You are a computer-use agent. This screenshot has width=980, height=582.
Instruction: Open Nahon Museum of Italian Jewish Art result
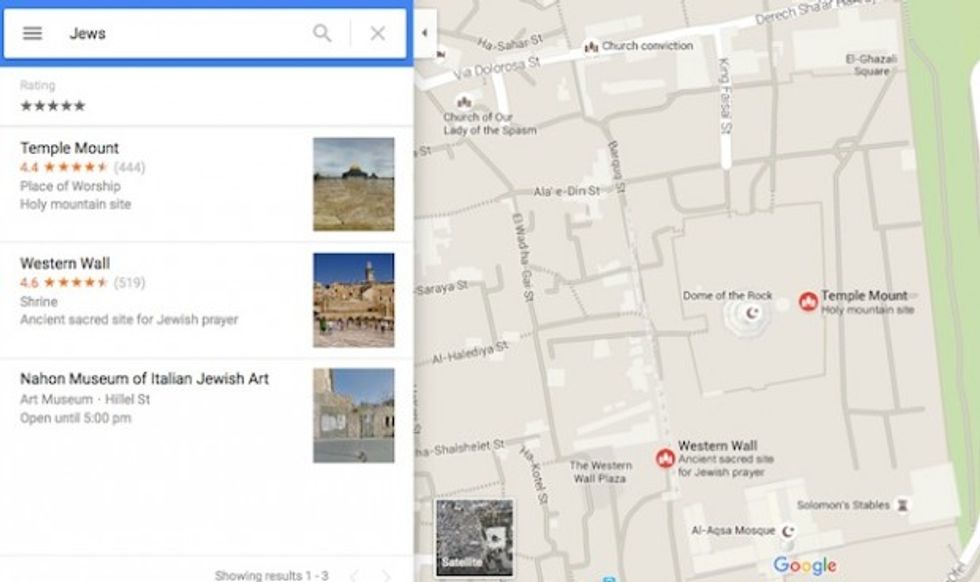coord(144,379)
